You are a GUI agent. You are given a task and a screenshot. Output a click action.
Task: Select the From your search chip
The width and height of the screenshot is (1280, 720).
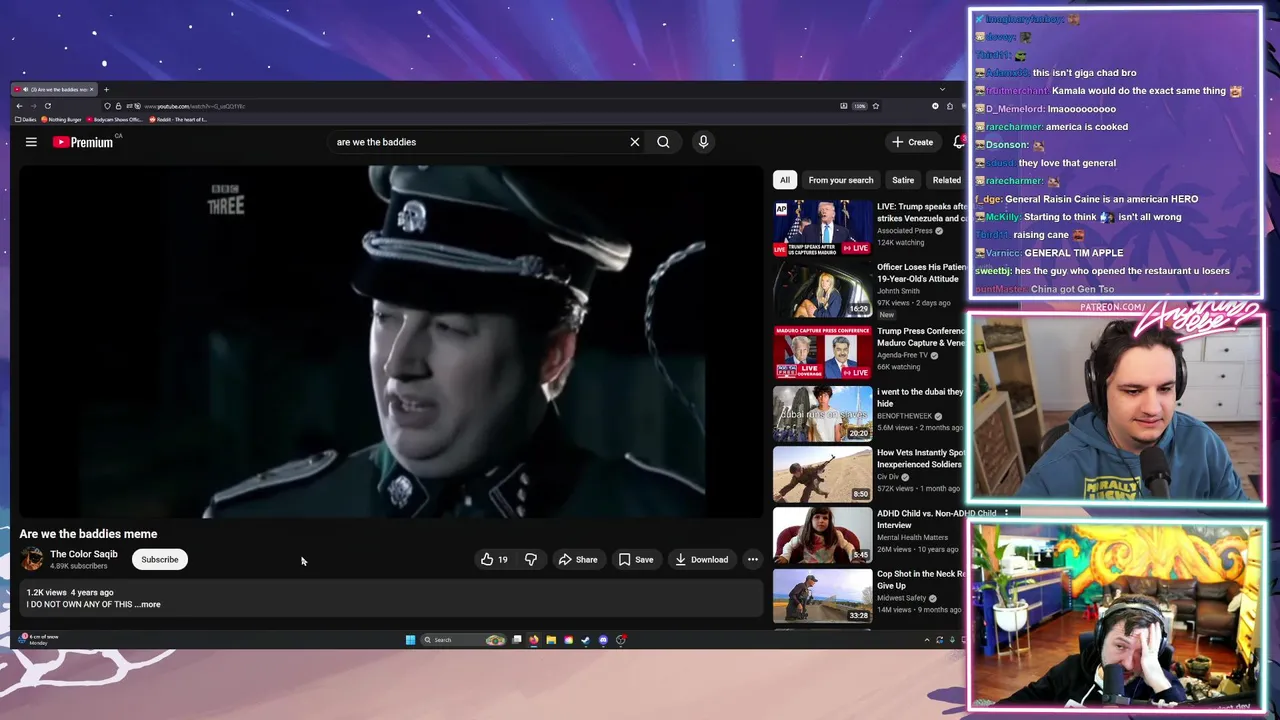coord(841,180)
